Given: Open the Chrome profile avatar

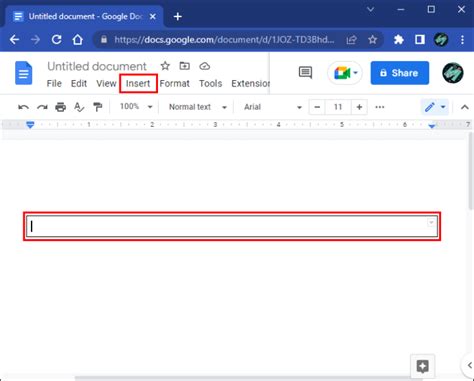Looking at the screenshot, I should point(441,40).
